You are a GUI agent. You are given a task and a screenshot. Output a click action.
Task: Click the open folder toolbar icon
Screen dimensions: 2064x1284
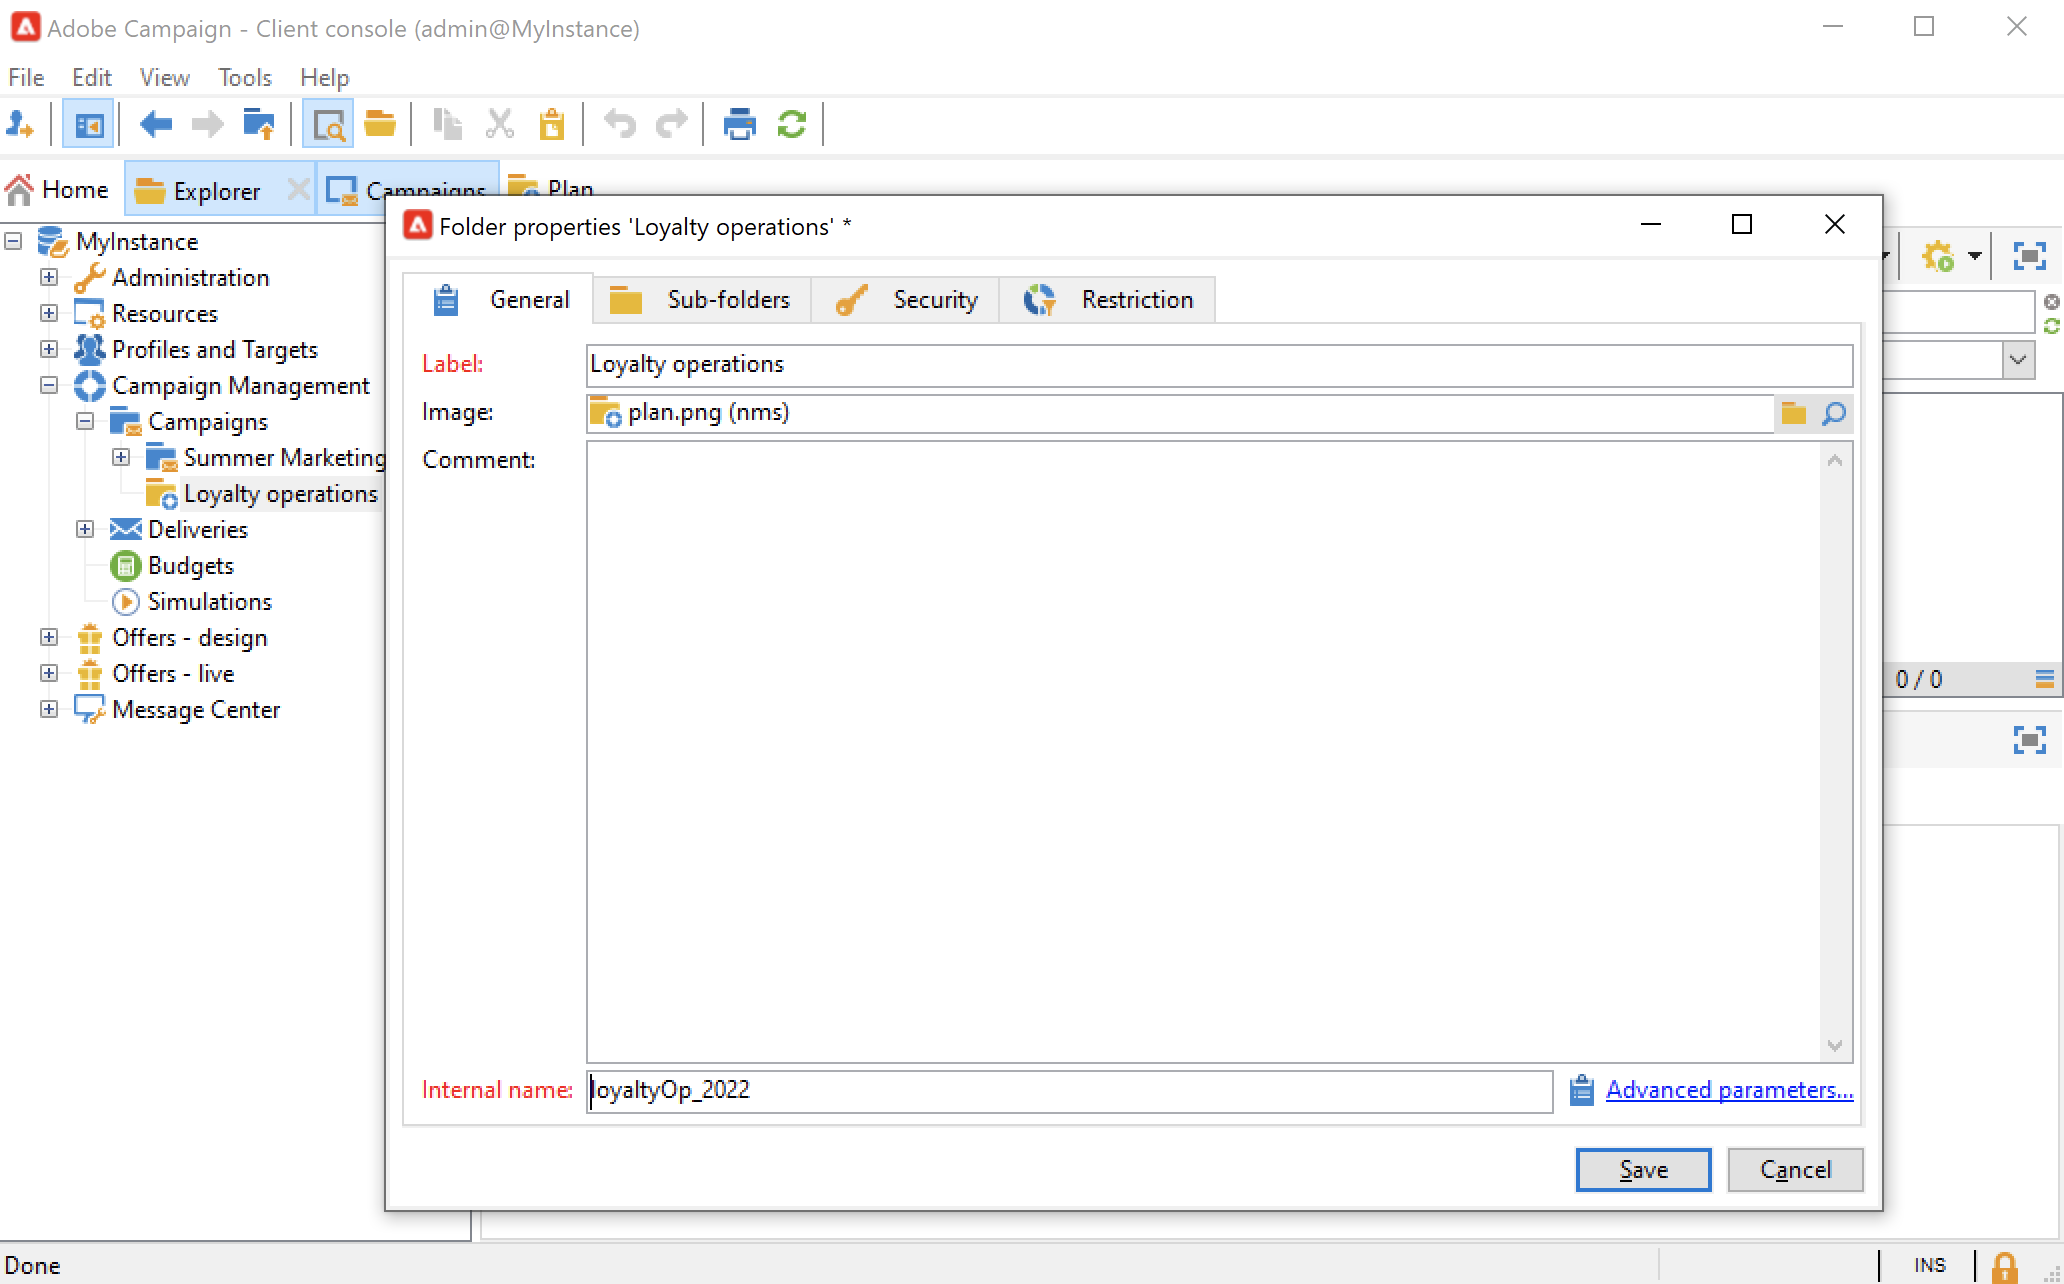tap(380, 125)
